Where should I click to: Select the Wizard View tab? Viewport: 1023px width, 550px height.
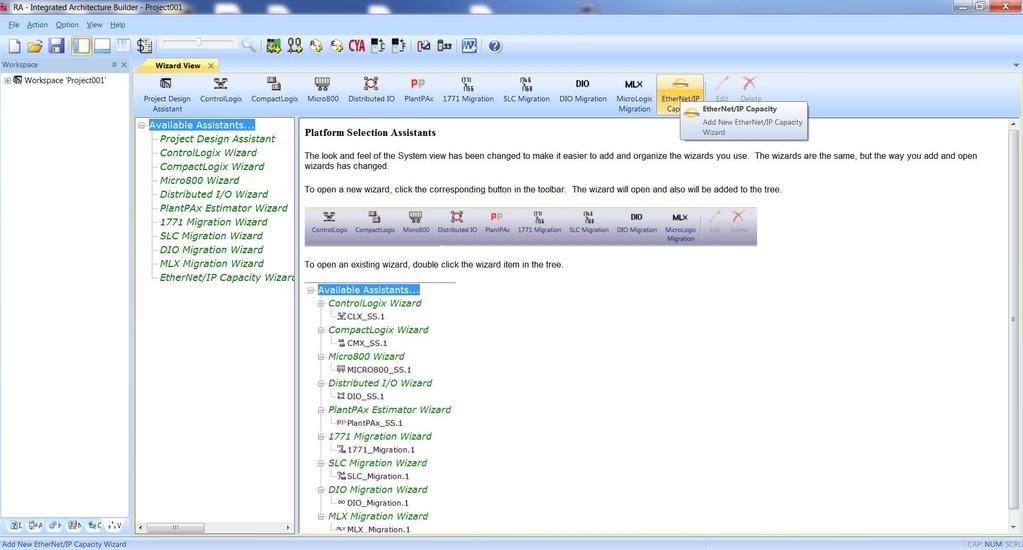[177, 65]
